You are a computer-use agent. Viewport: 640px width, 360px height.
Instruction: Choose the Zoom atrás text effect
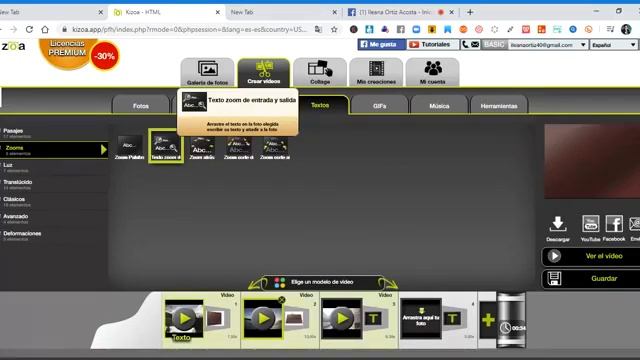pos(202,148)
